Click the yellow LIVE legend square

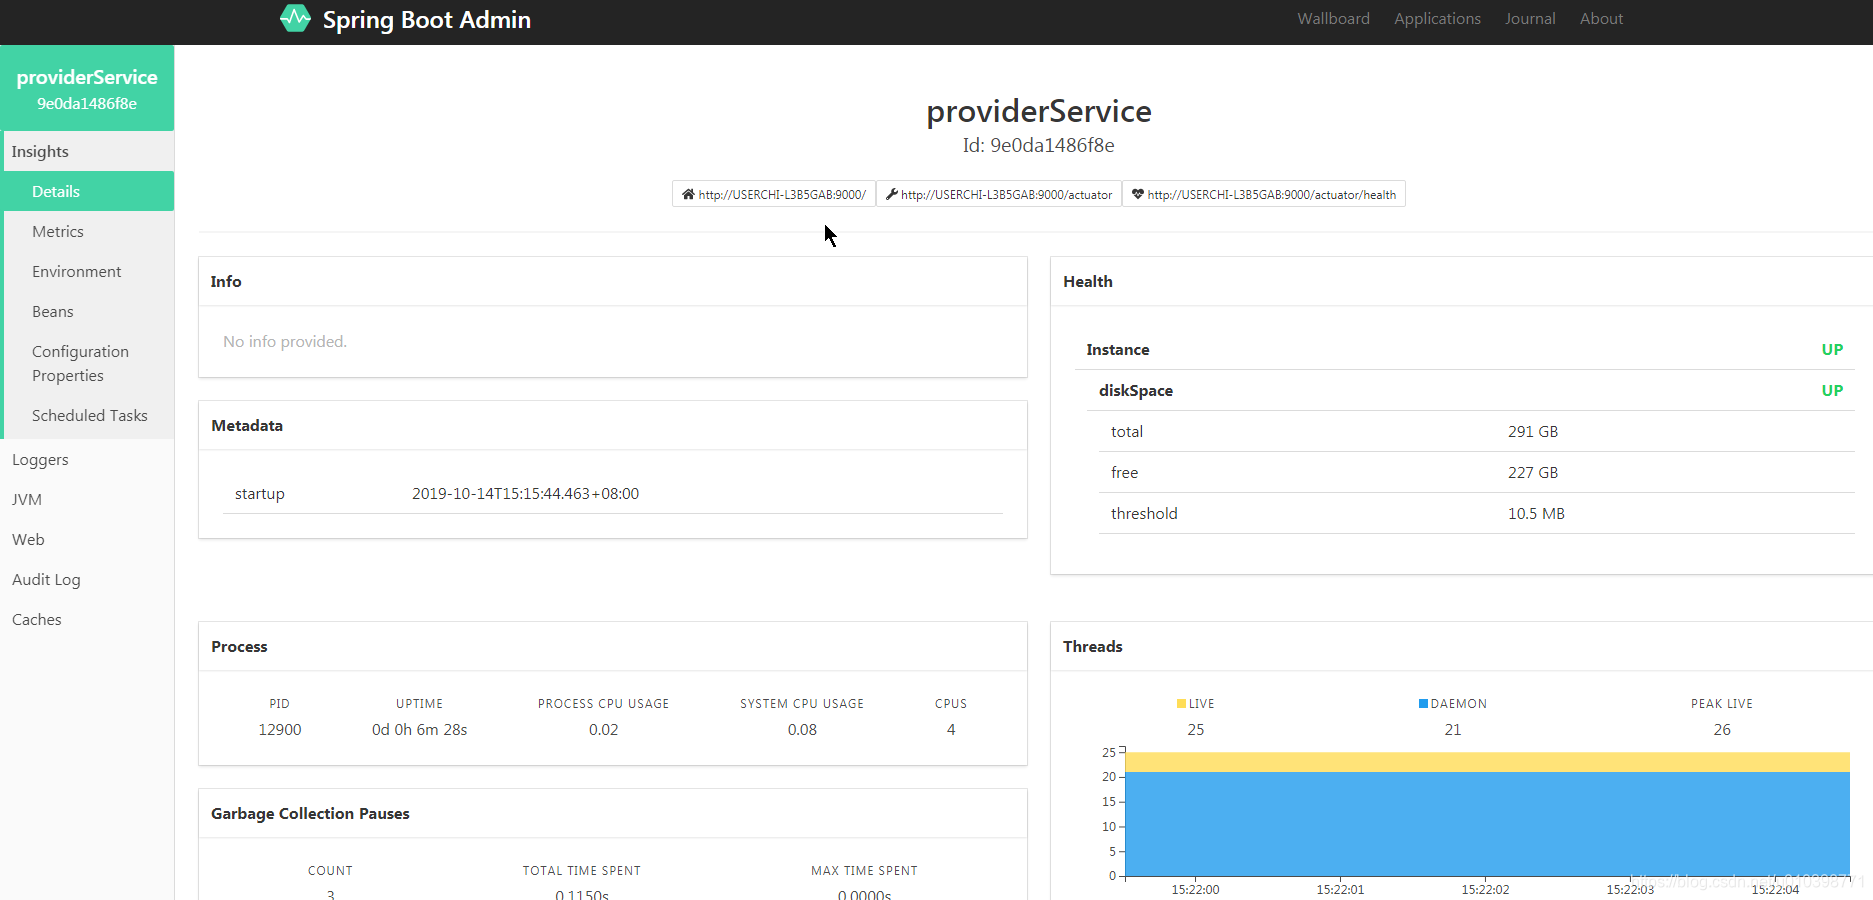pyautogui.click(x=1181, y=704)
